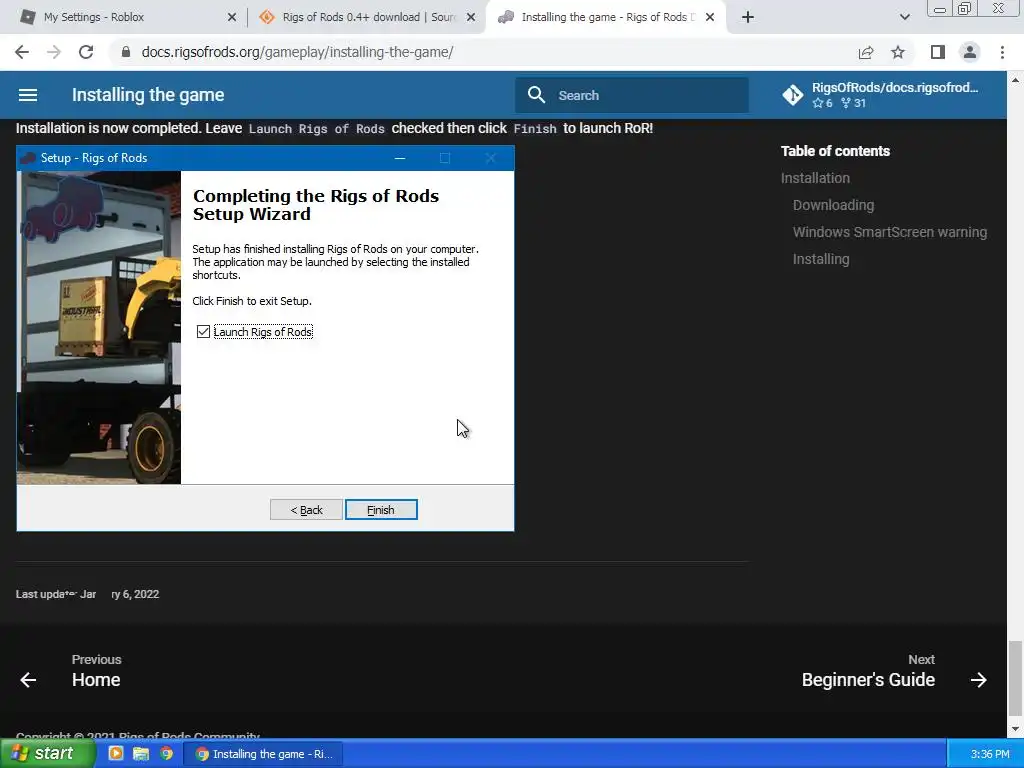Open a new browser tab
This screenshot has height=768, width=1024.
click(748, 18)
